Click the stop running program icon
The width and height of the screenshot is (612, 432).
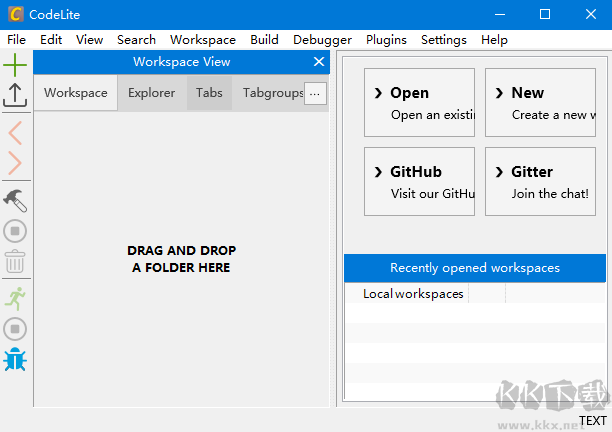pyautogui.click(x=15, y=329)
